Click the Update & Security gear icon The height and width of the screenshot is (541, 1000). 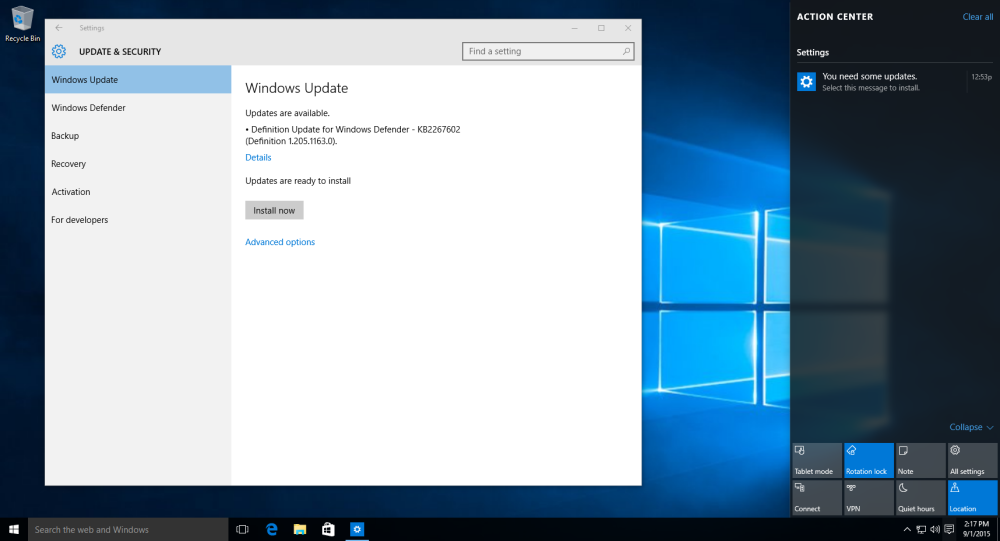(59, 52)
